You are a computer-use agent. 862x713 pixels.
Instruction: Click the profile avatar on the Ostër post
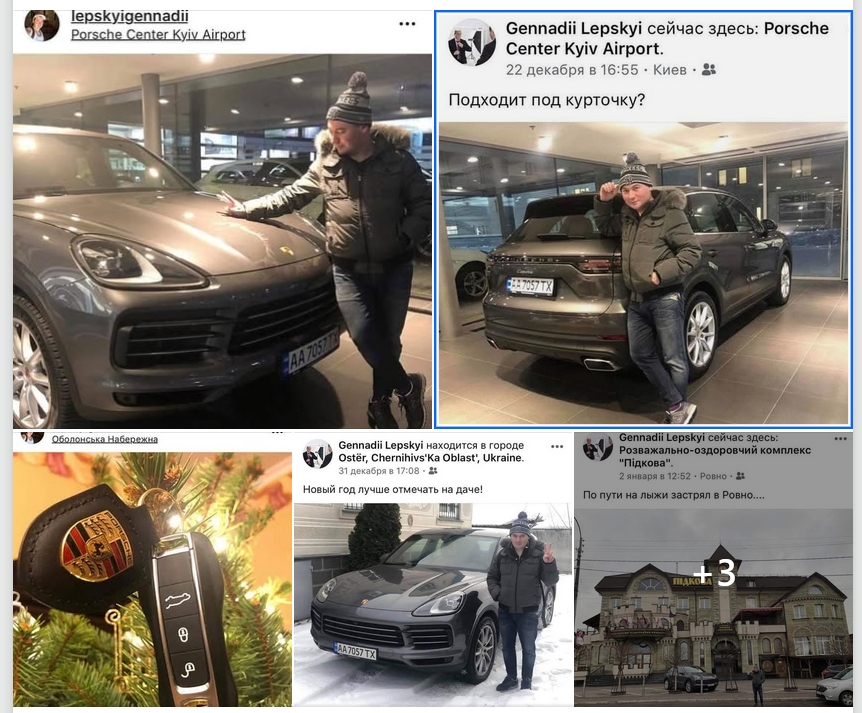(x=318, y=454)
